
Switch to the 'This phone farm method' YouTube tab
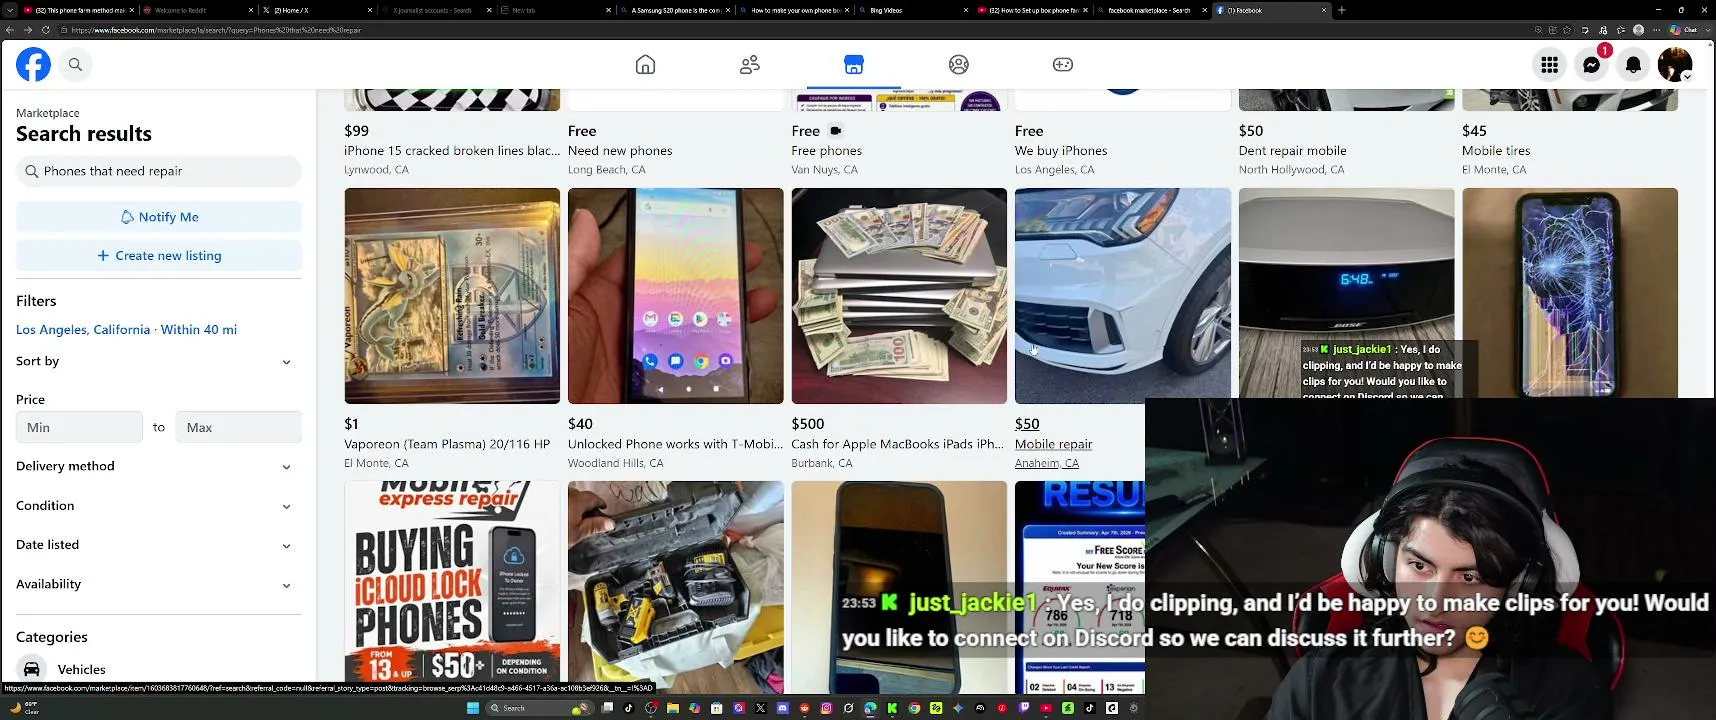click(x=78, y=10)
